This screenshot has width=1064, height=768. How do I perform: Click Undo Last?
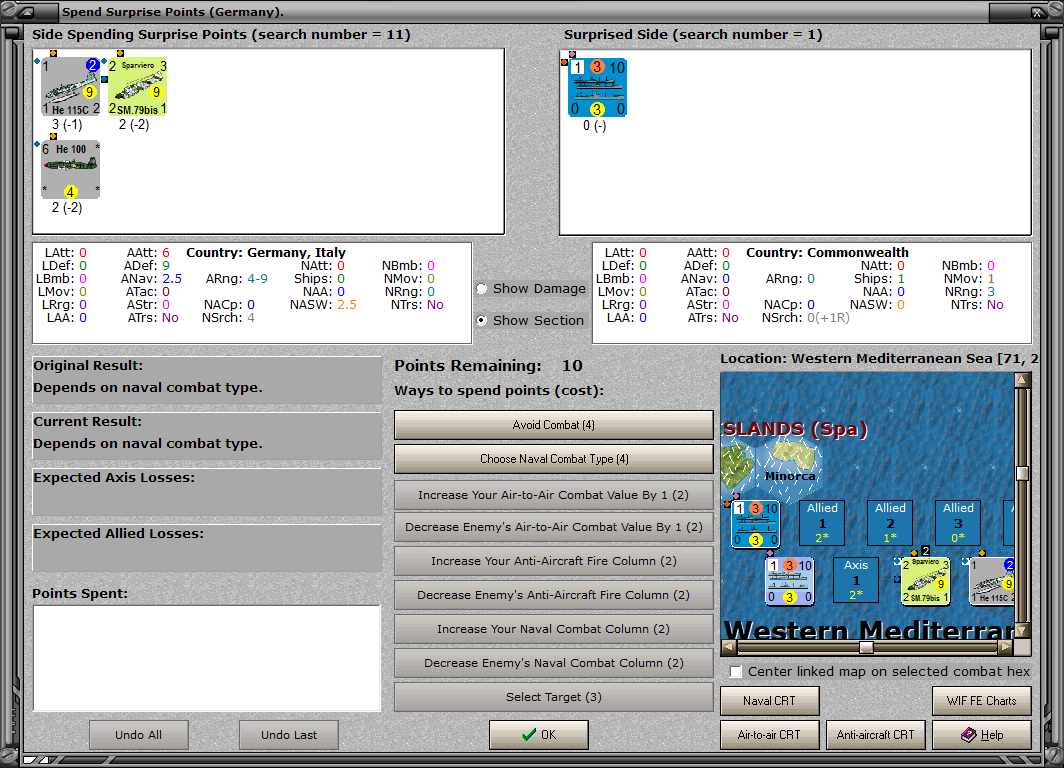click(x=289, y=735)
